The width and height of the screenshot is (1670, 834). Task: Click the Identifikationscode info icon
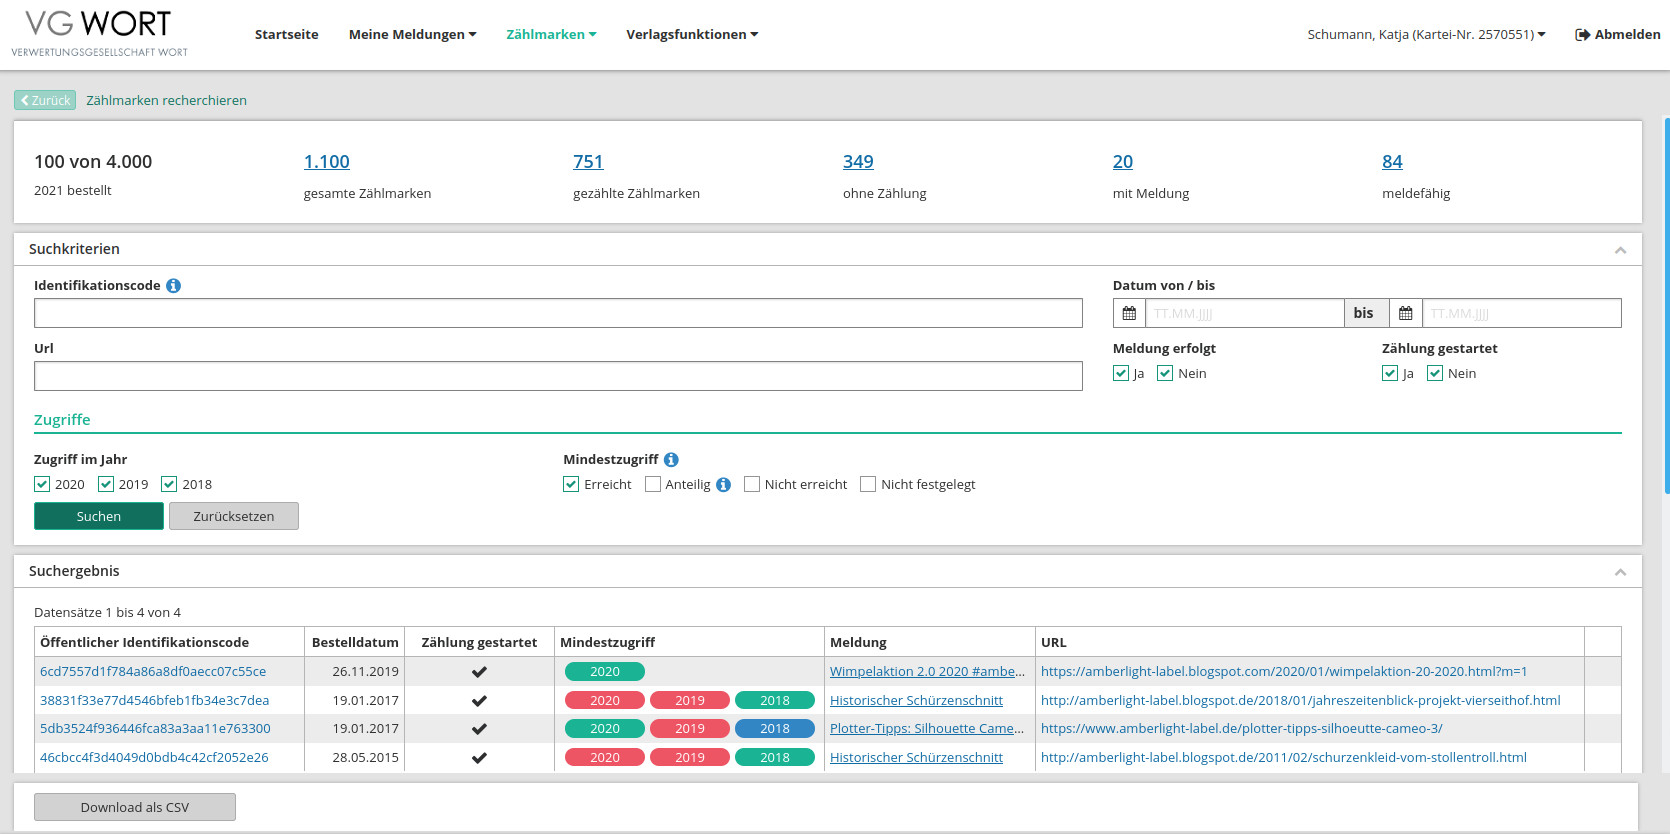click(x=174, y=286)
